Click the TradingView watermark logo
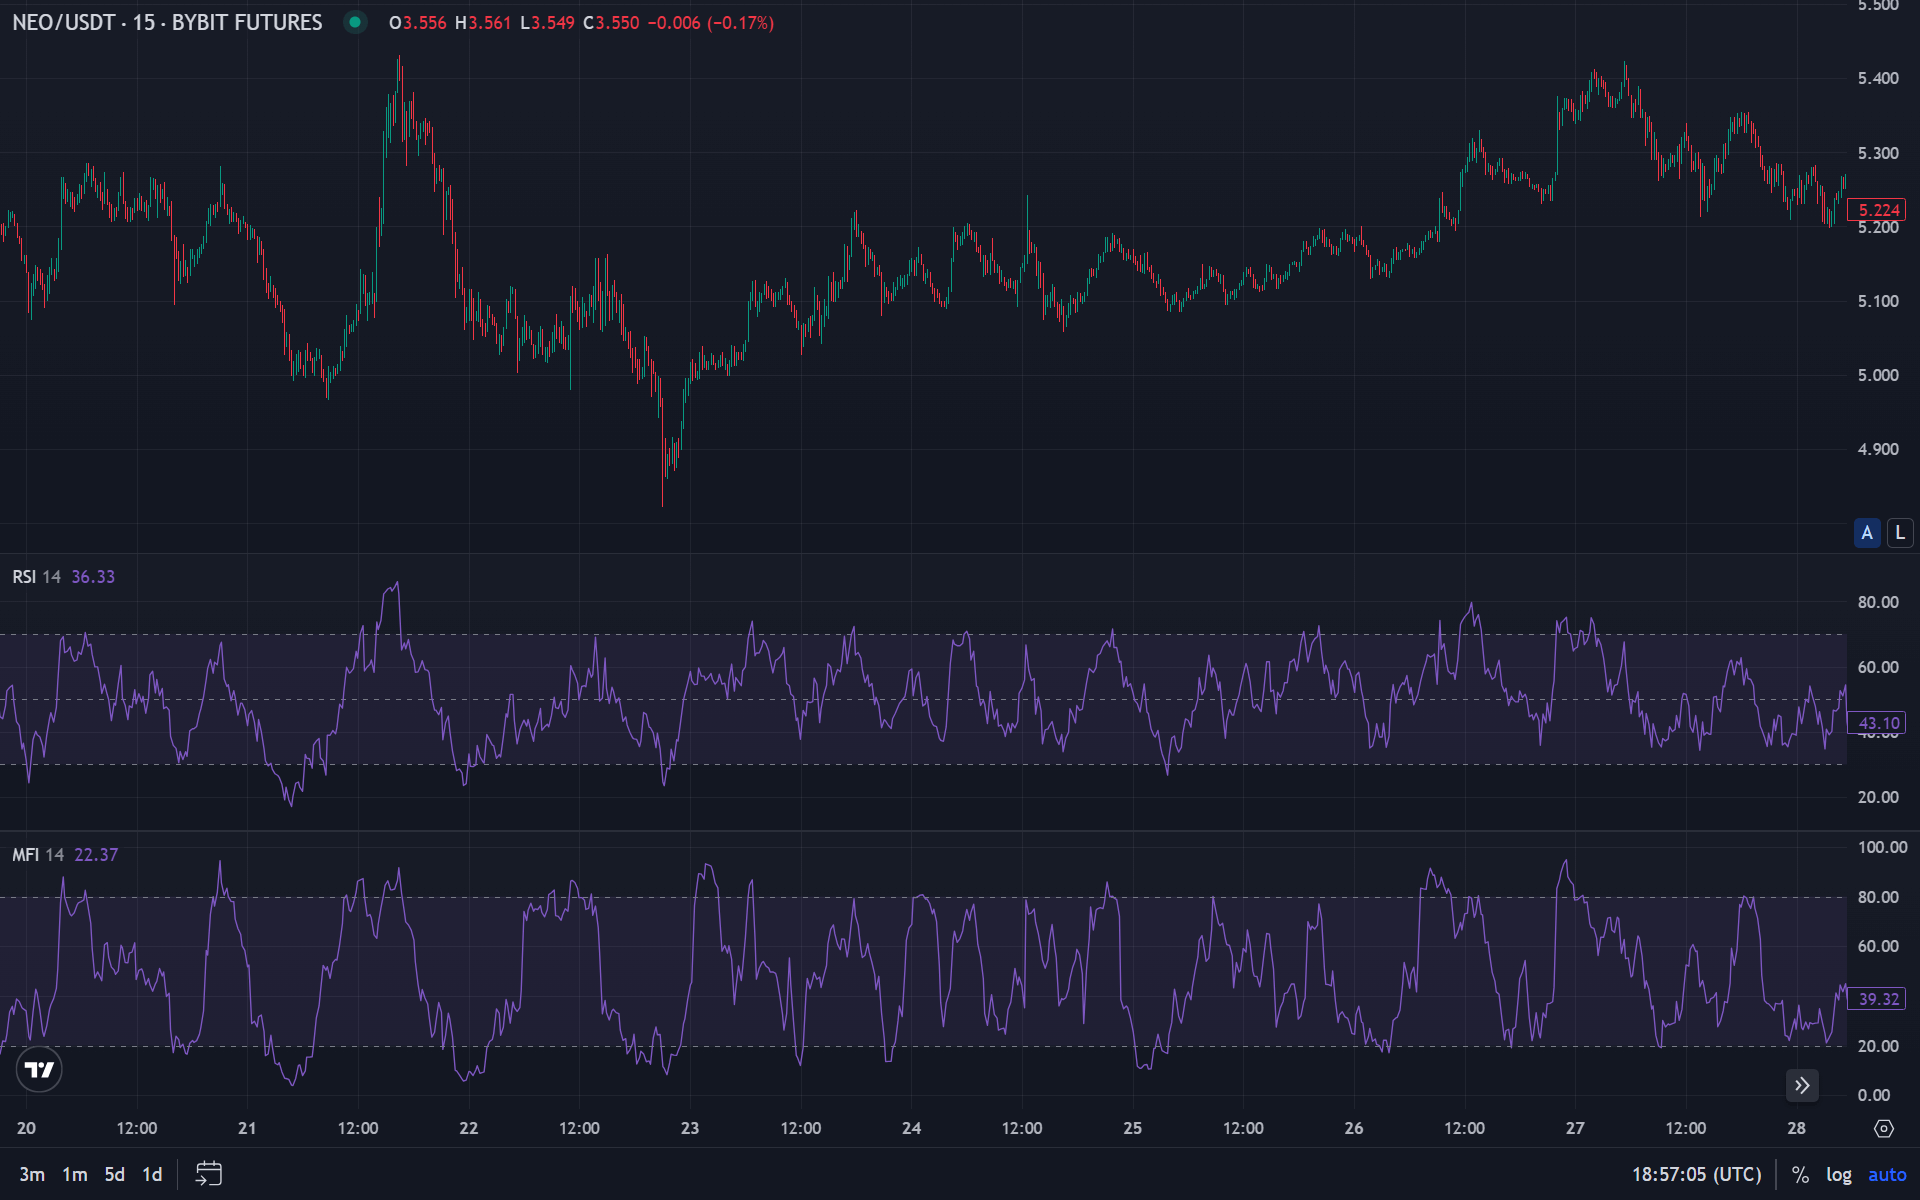 [39, 1069]
